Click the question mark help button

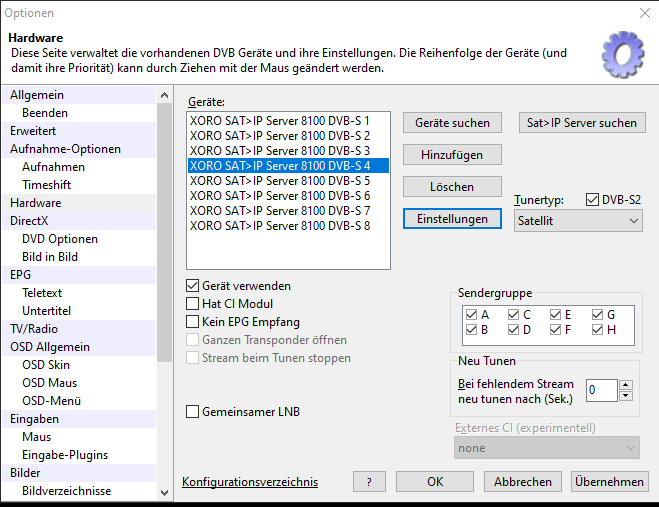pos(369,481)
